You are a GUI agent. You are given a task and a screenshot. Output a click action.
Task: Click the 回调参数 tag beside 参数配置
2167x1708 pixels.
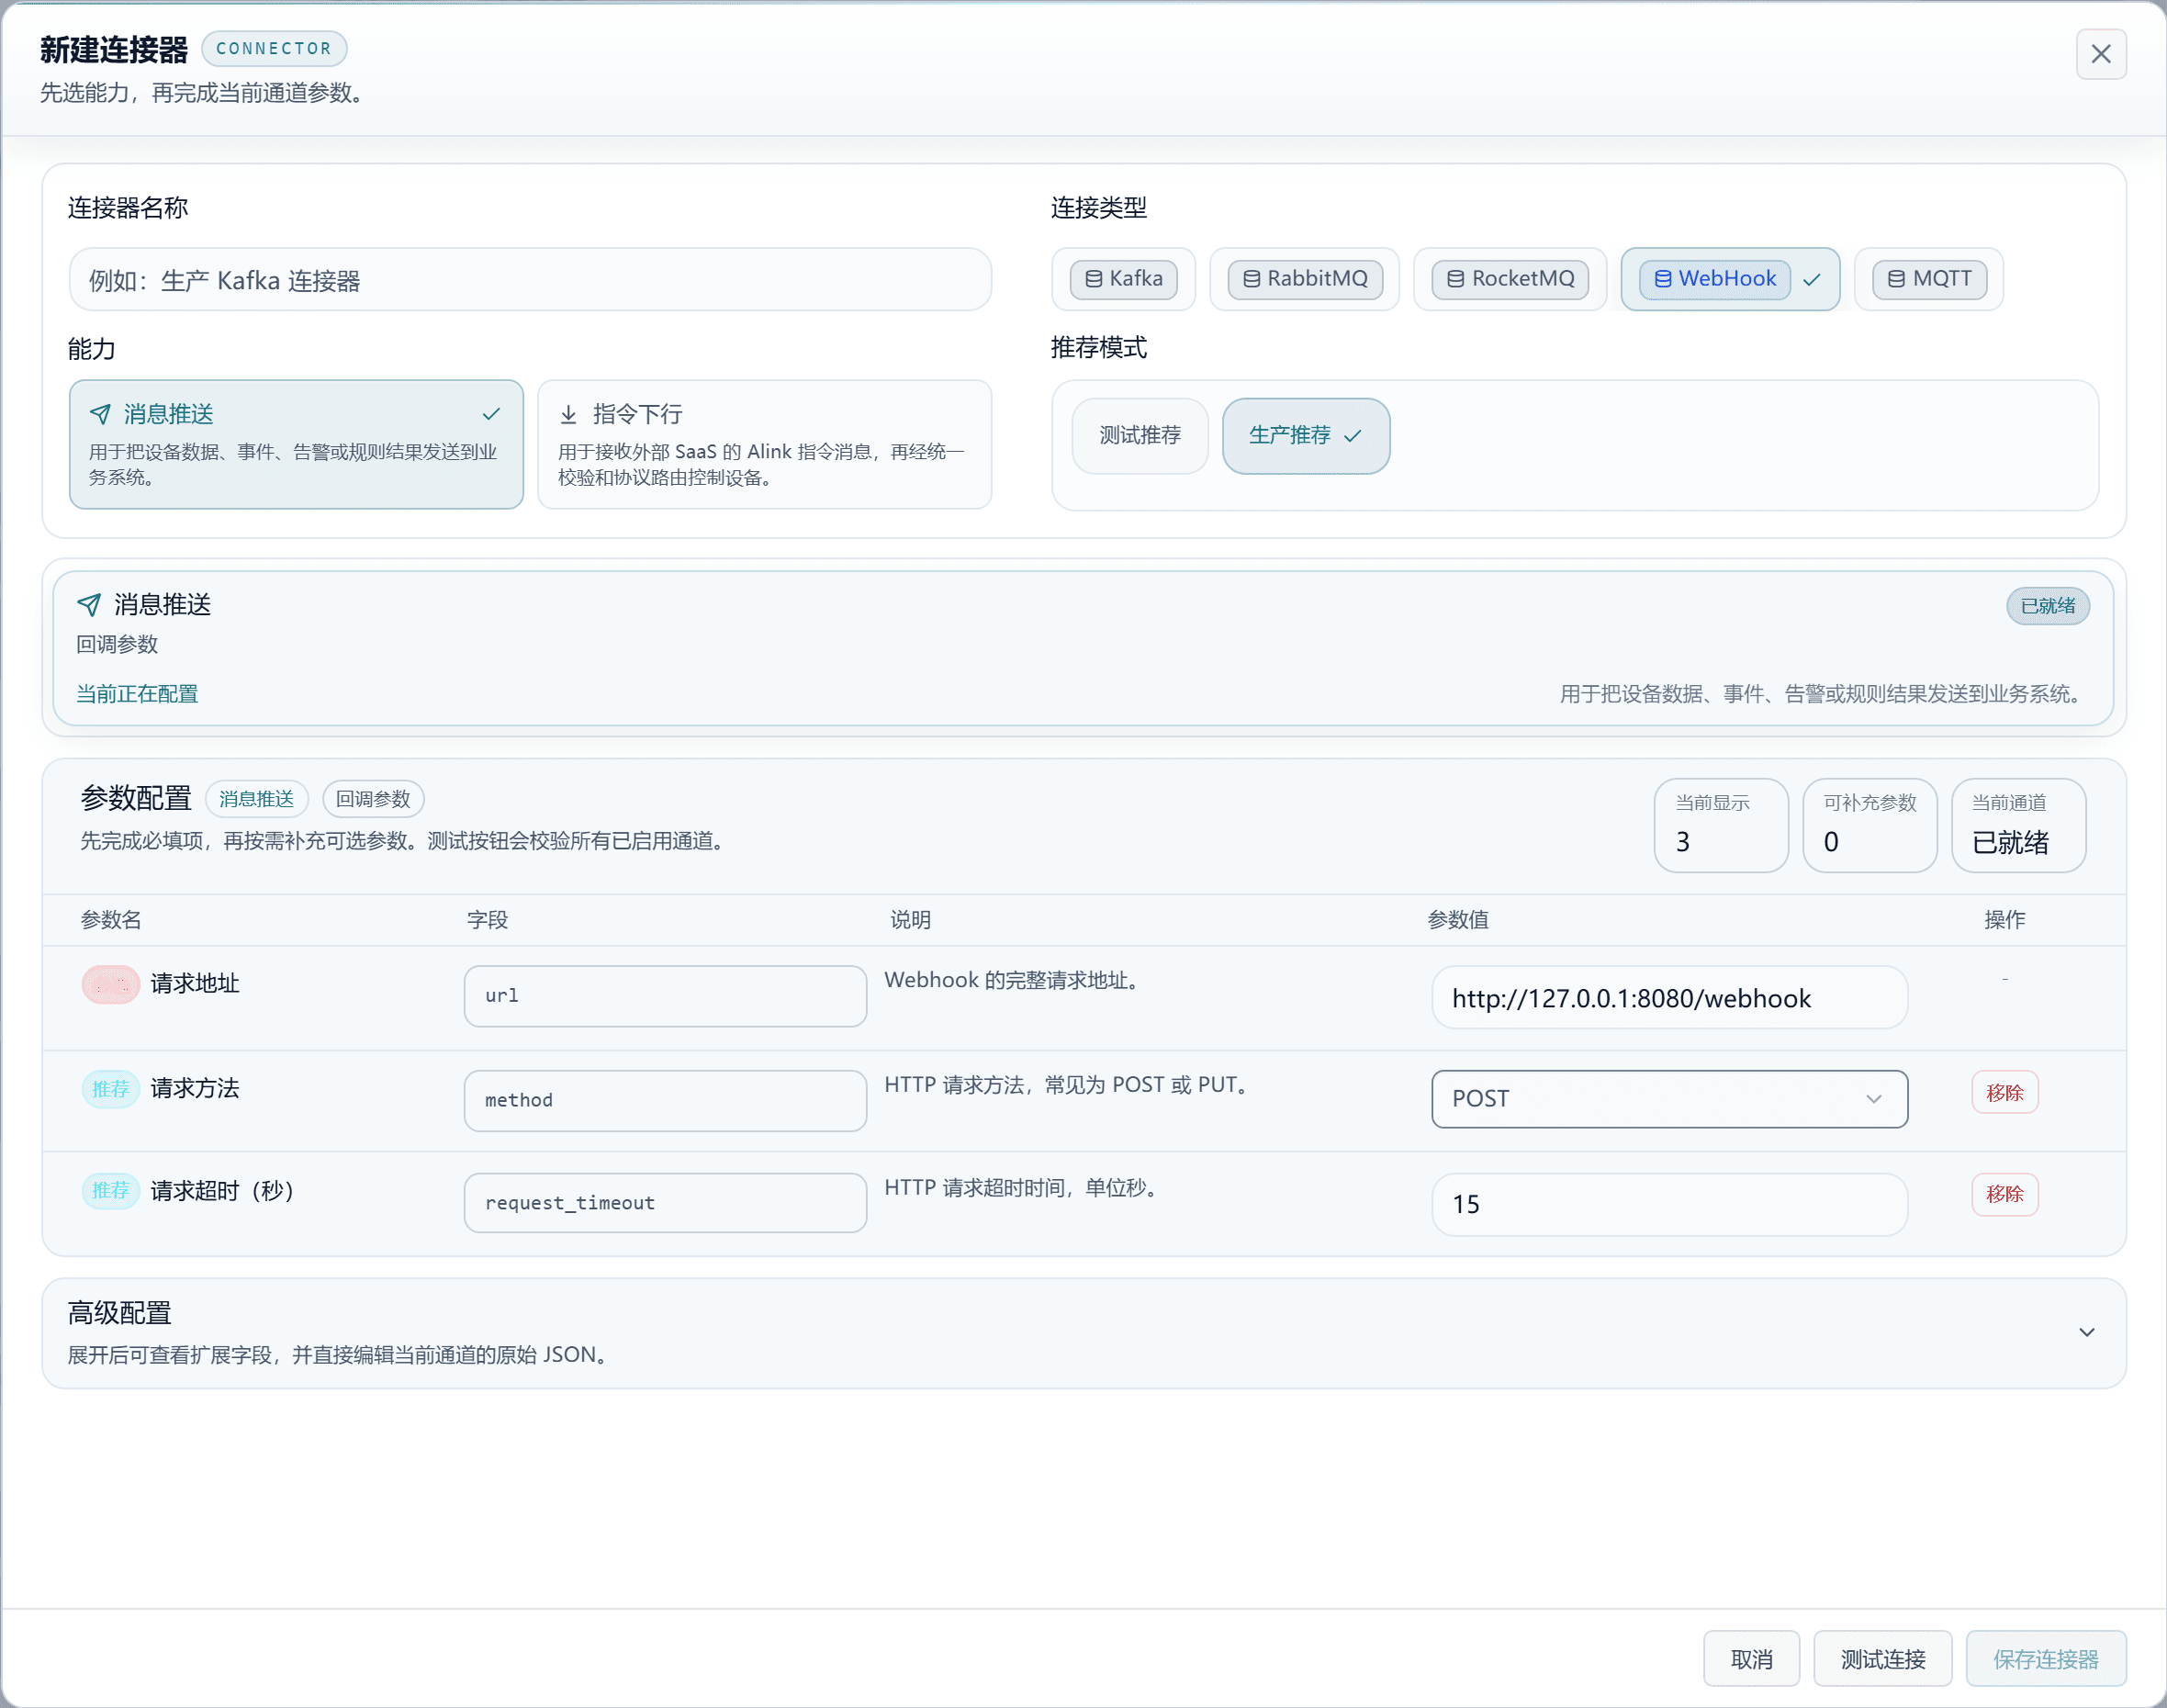(x=373, y=799)
